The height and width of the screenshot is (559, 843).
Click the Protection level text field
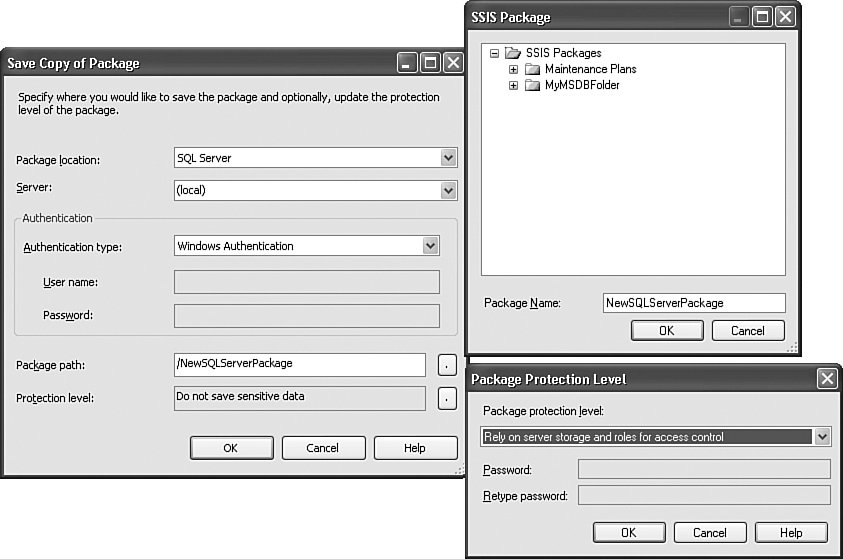pos(300,398)
